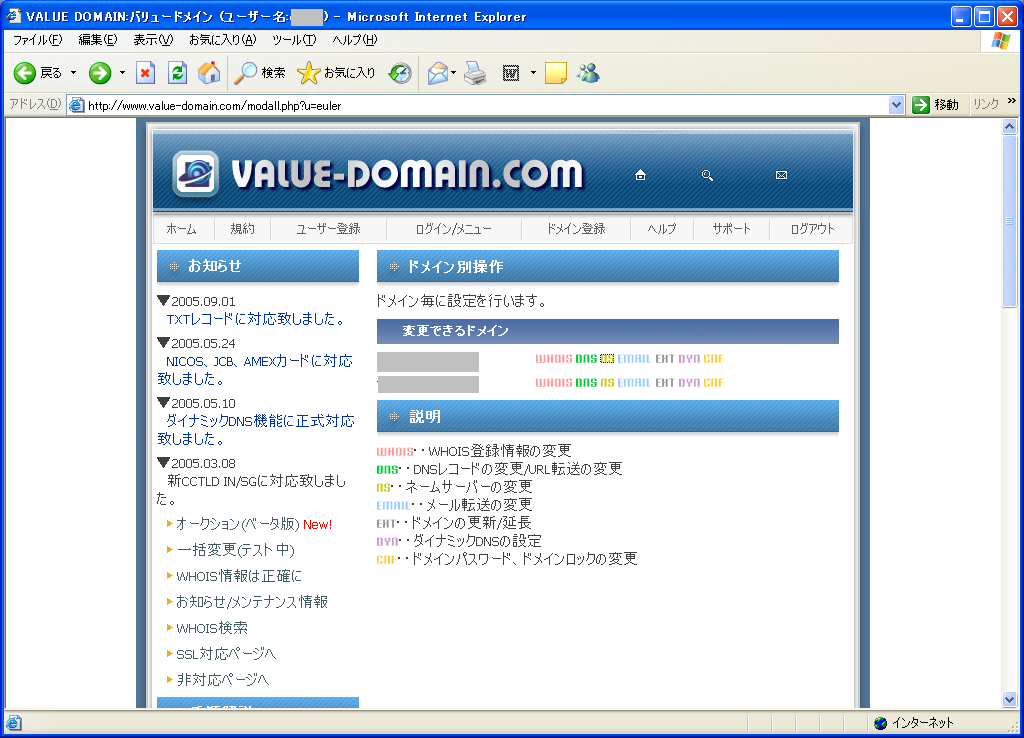Log out via the ログアウト nav tab
The height and width of the screenshot is (738, 1024).
pyautogui.click(x=812, y=229)
